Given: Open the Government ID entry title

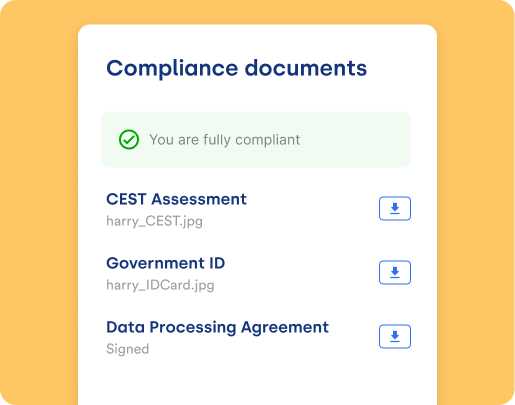Looking at the screenshot, I should pyautogui.click(x=166, y=263).
